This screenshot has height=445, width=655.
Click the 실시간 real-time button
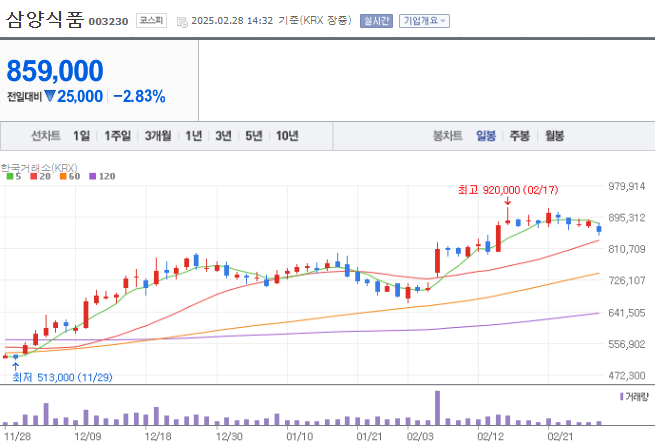pos(376,20)
